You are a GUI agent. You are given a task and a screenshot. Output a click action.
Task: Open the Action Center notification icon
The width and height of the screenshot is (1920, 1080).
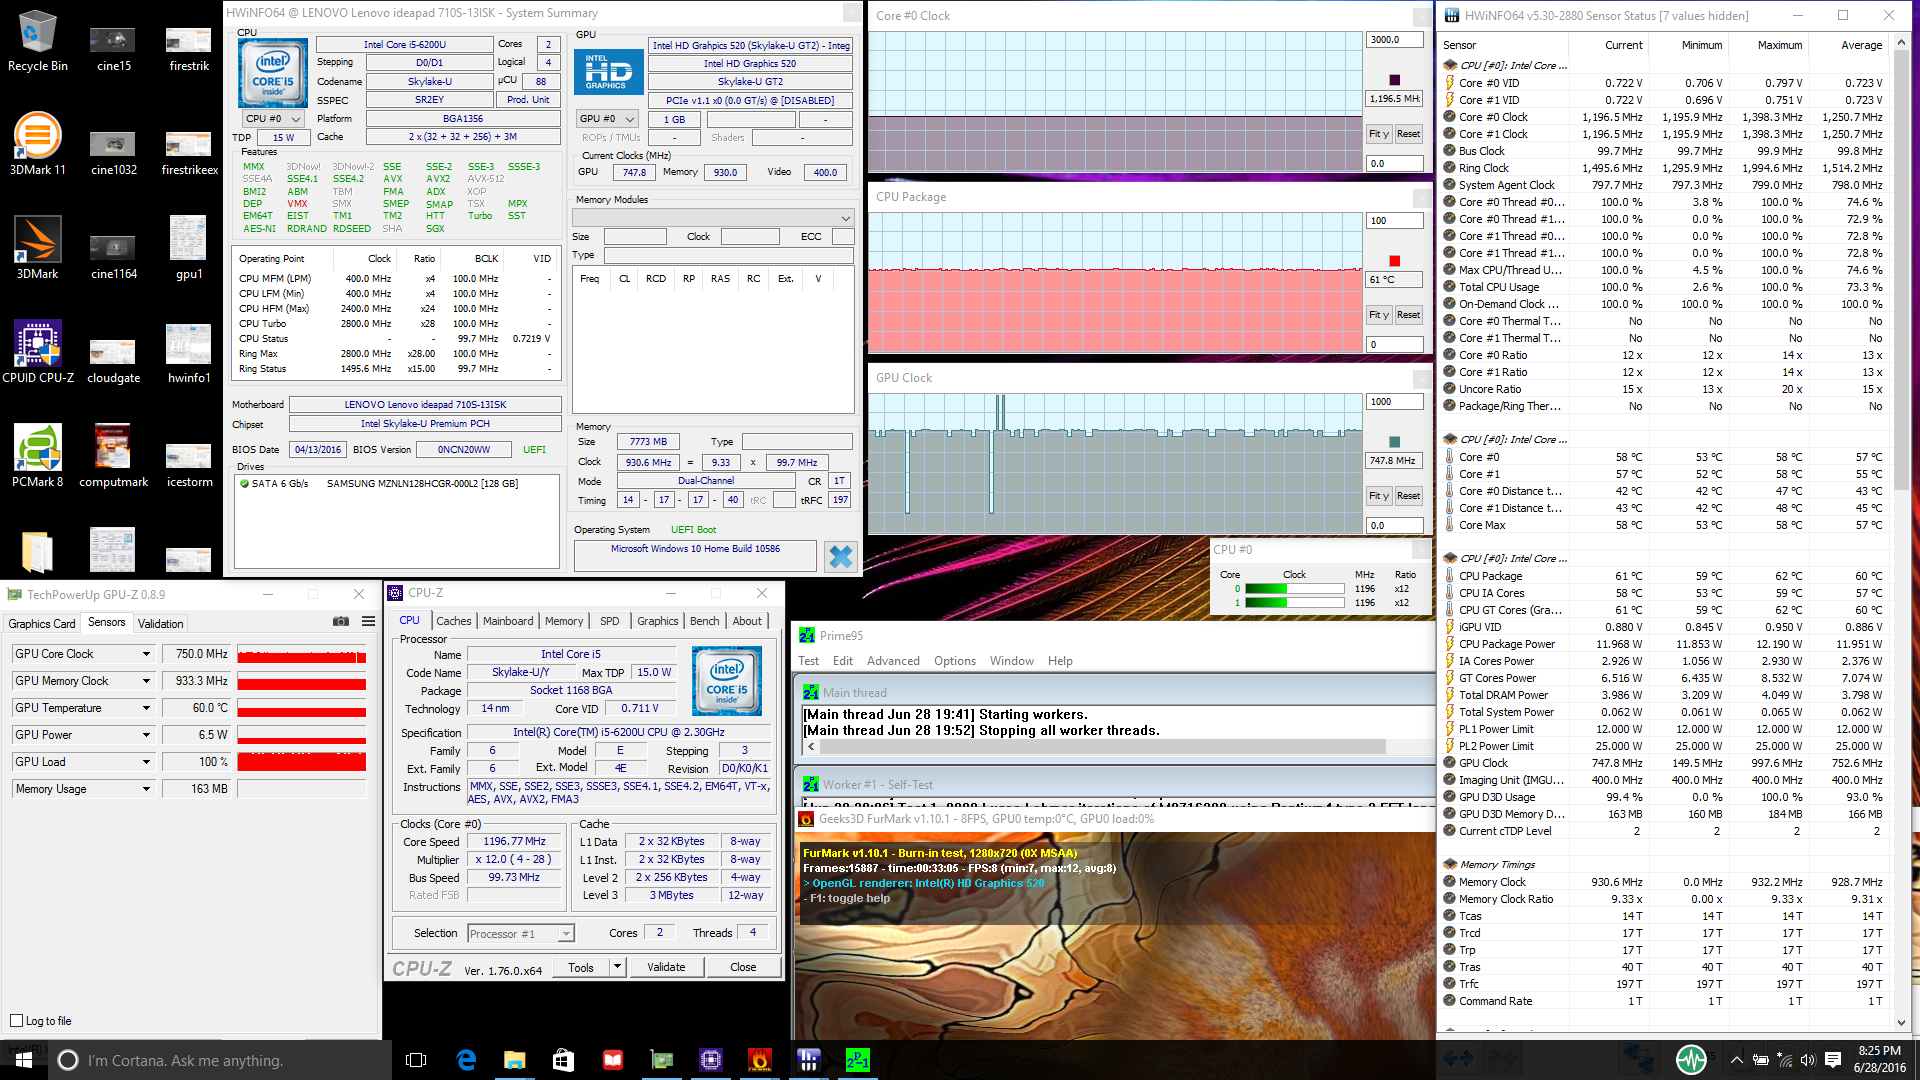pyautogui.click(x=1833, y=1060)
